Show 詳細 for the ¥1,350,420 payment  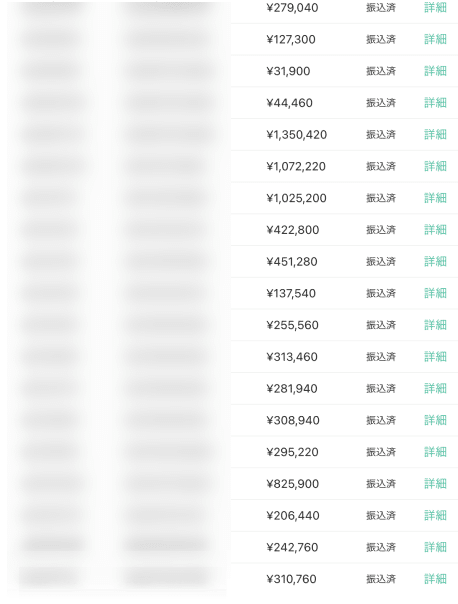tap(435, 134)
